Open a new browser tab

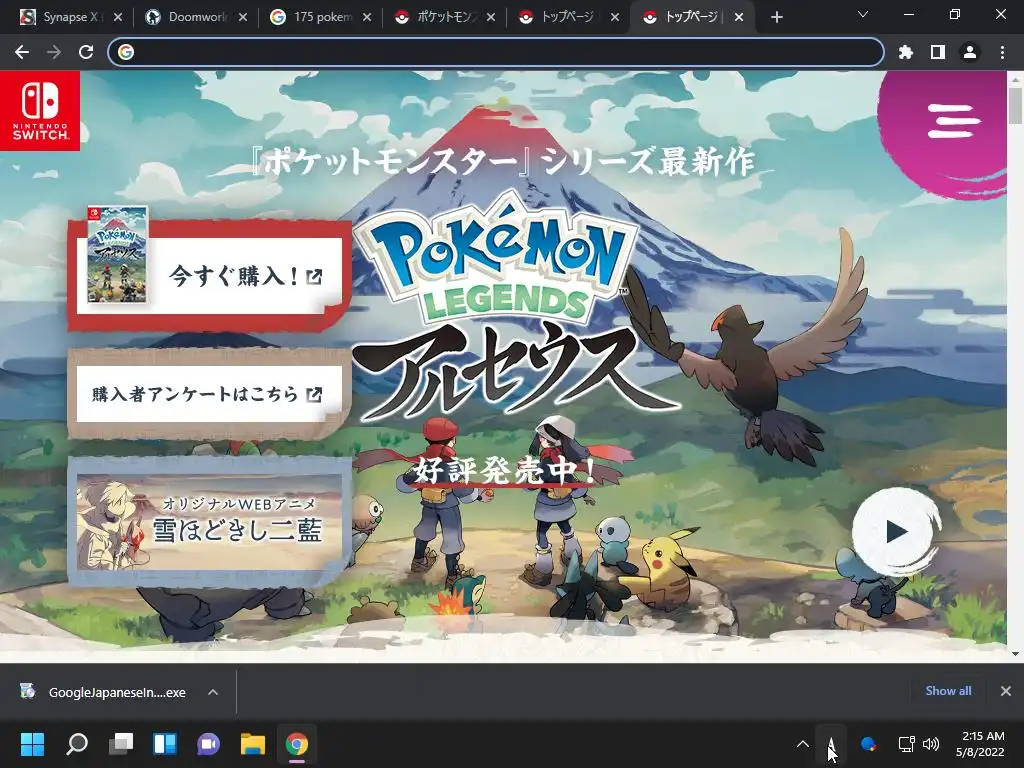coord(776,17)
